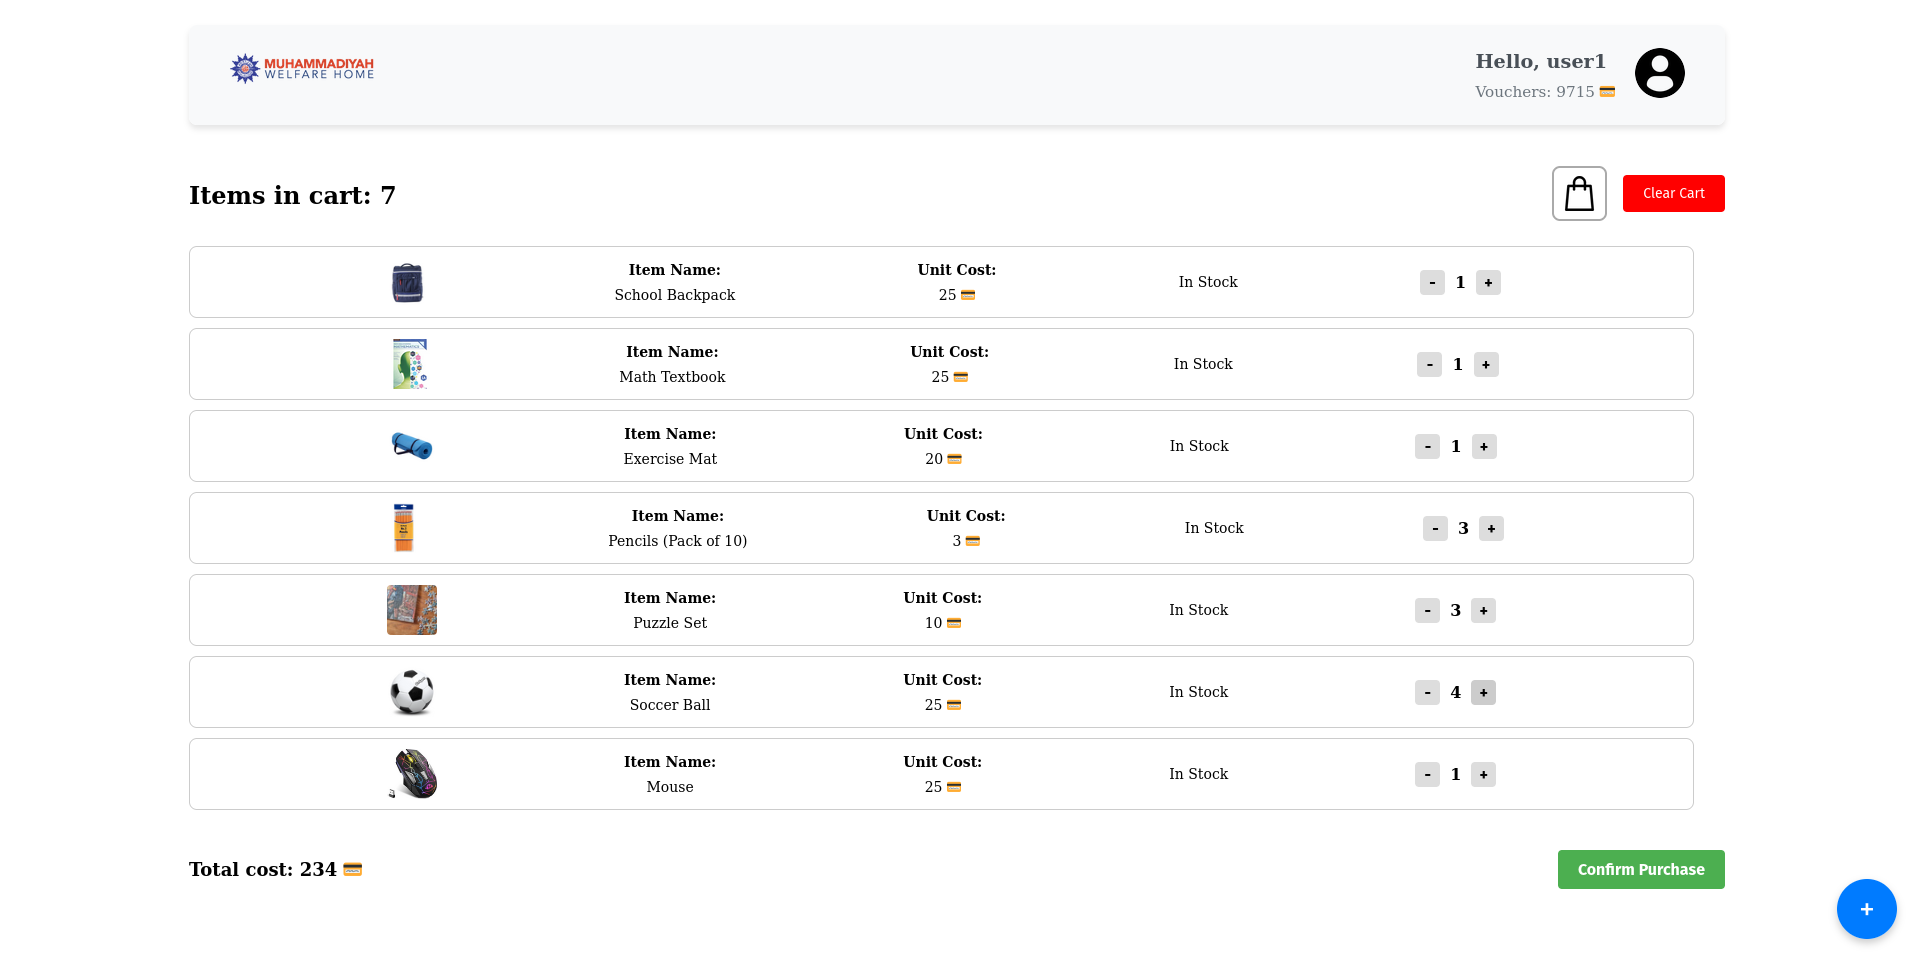Confirm the purchase with green button

tap(1640, 869)
